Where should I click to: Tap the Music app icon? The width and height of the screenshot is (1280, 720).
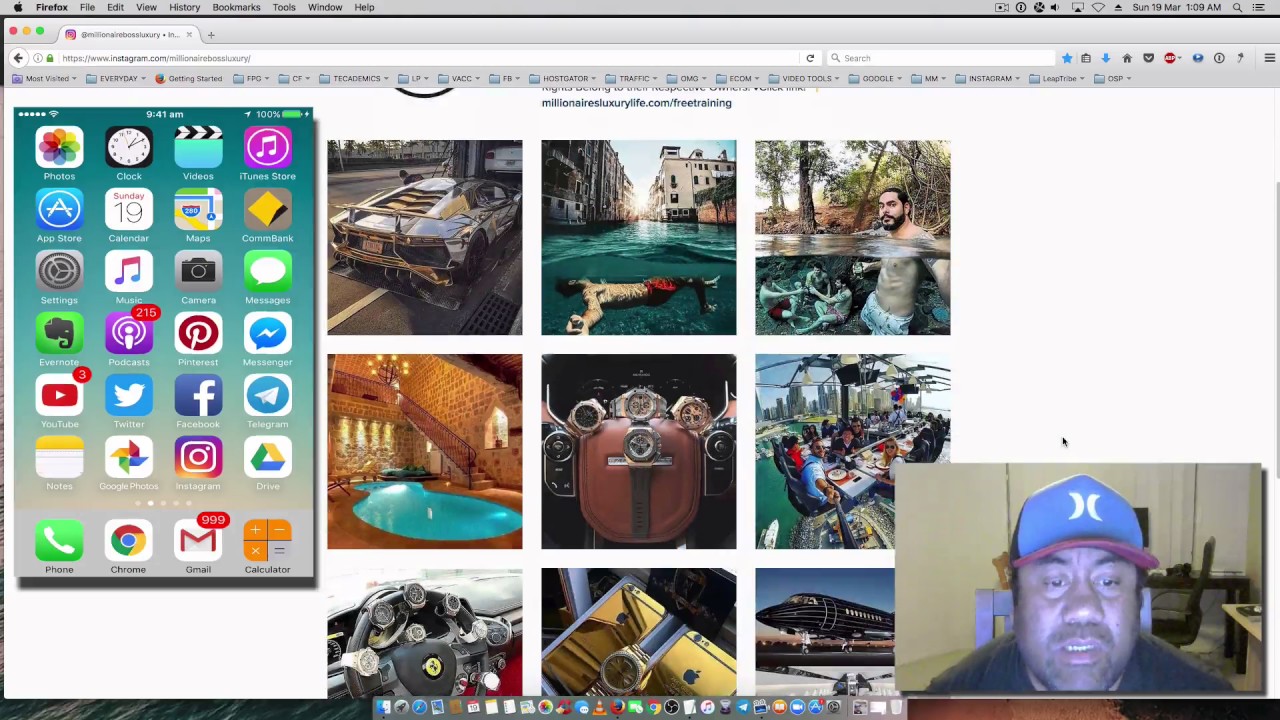[129, 272]
